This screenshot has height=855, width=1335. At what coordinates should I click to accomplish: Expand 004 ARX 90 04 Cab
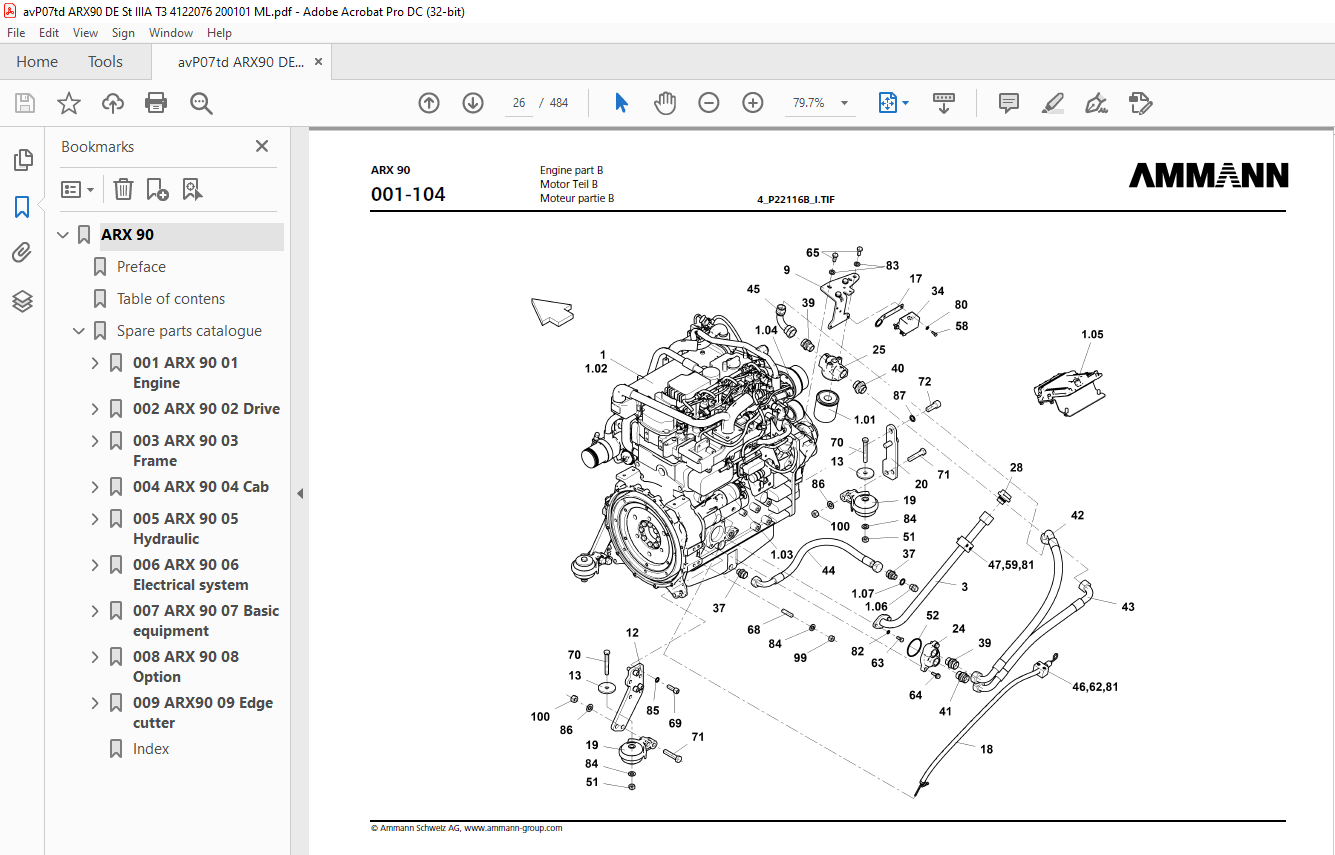click(x=96, y=487)
